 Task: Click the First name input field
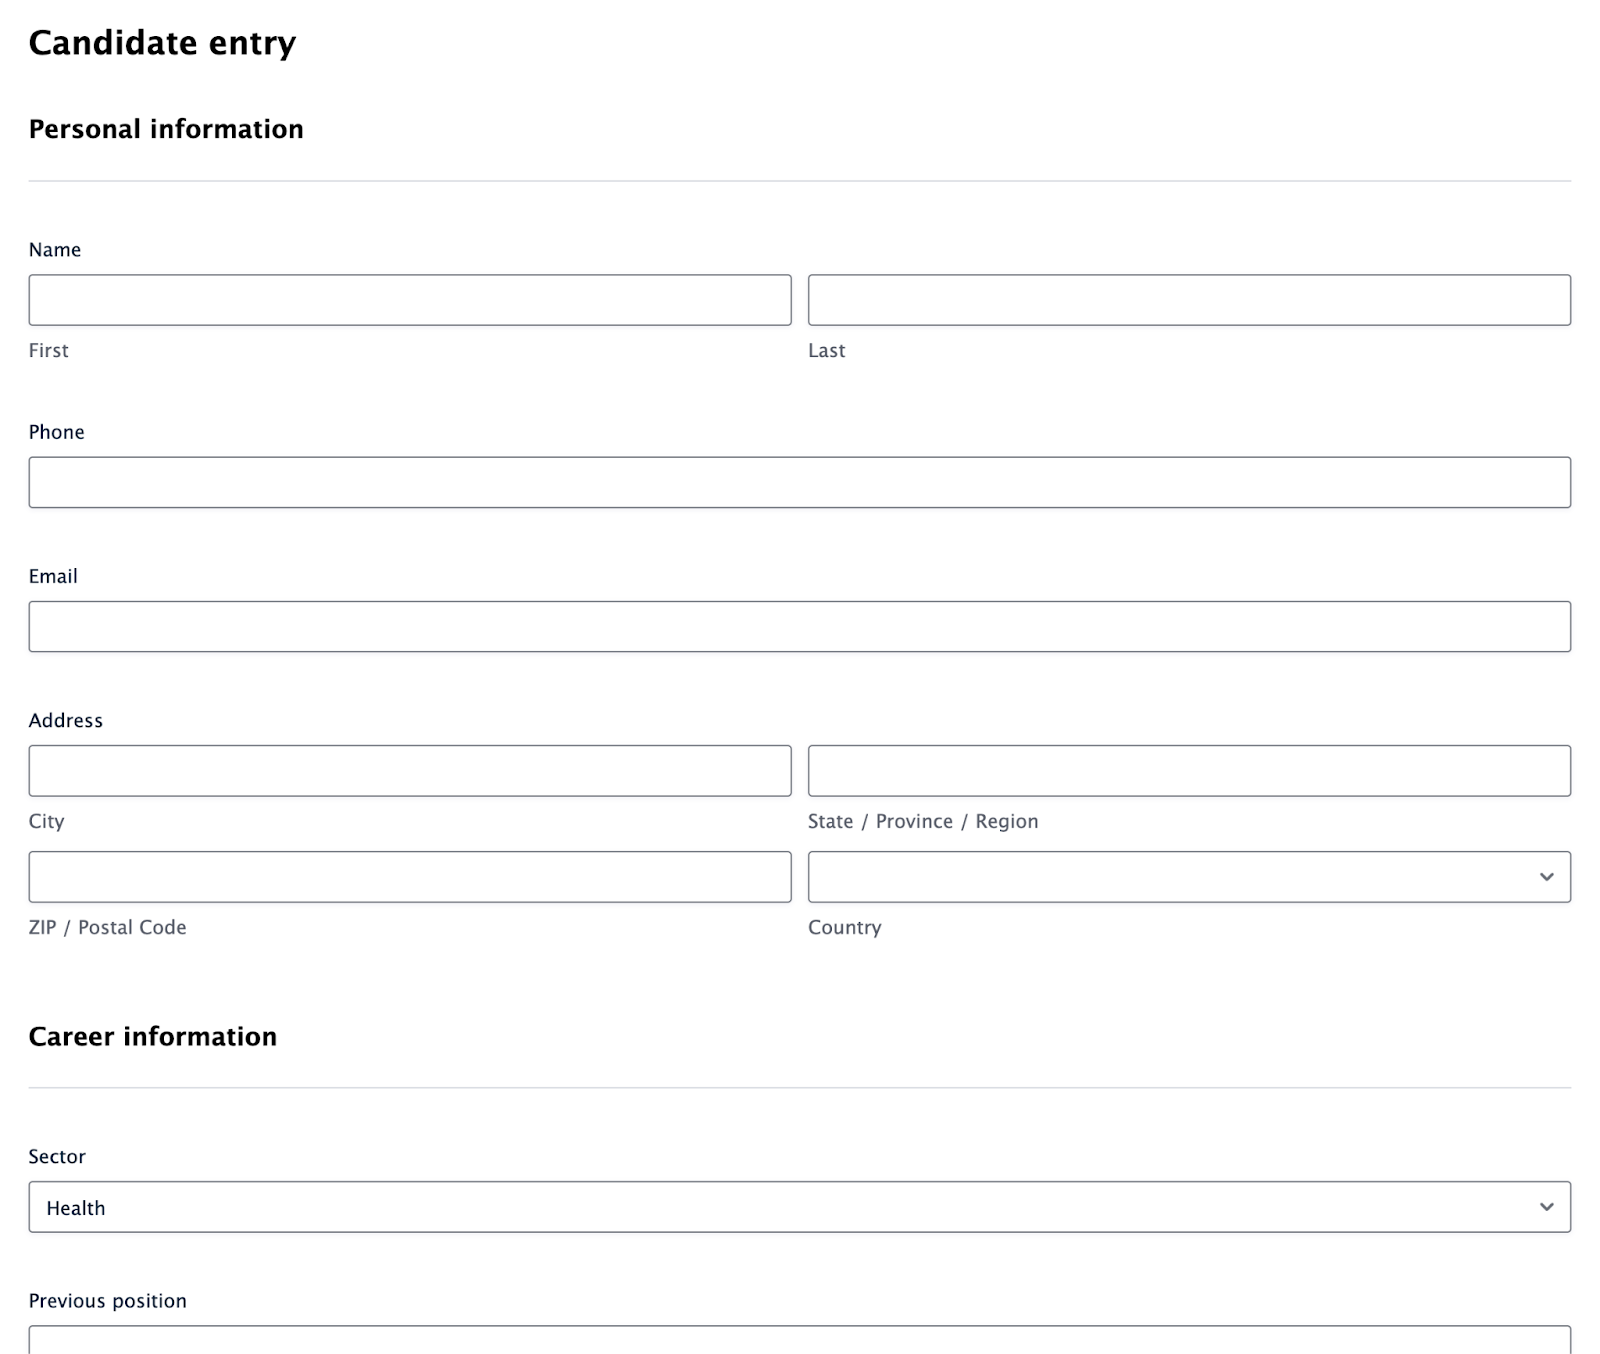(x=410, y=300)
